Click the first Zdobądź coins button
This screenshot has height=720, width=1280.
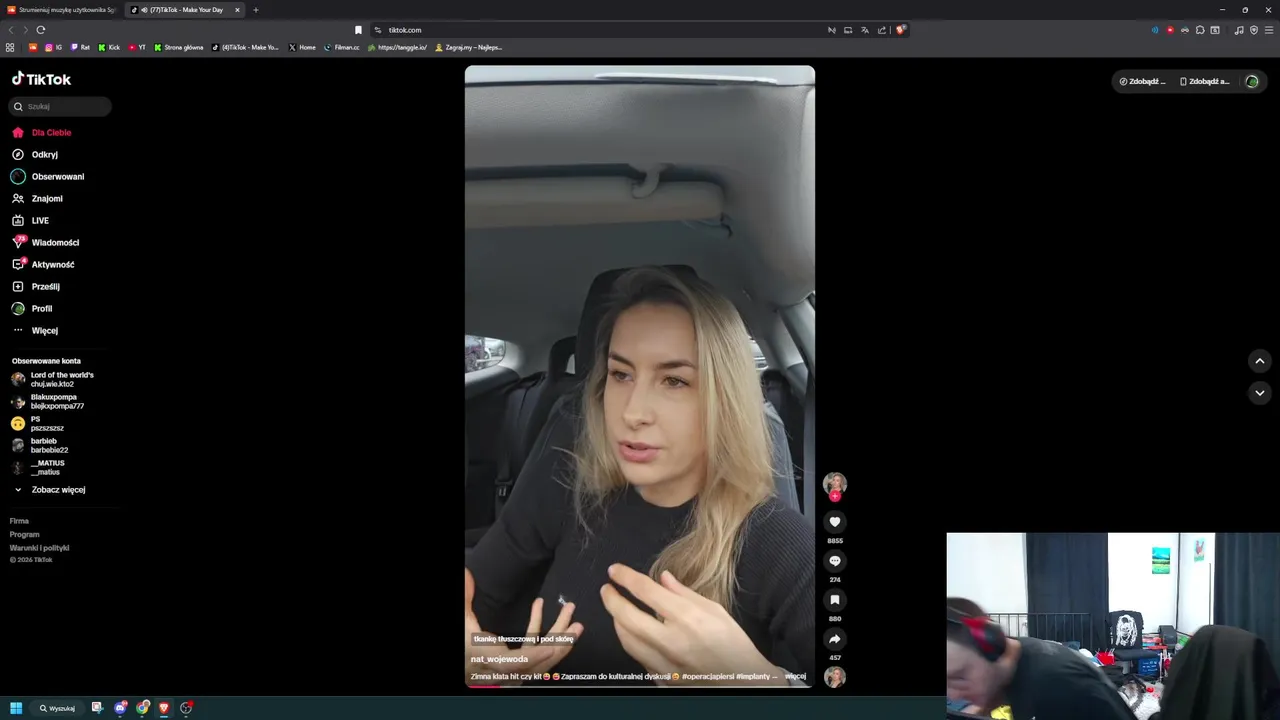click(1142, 81)
